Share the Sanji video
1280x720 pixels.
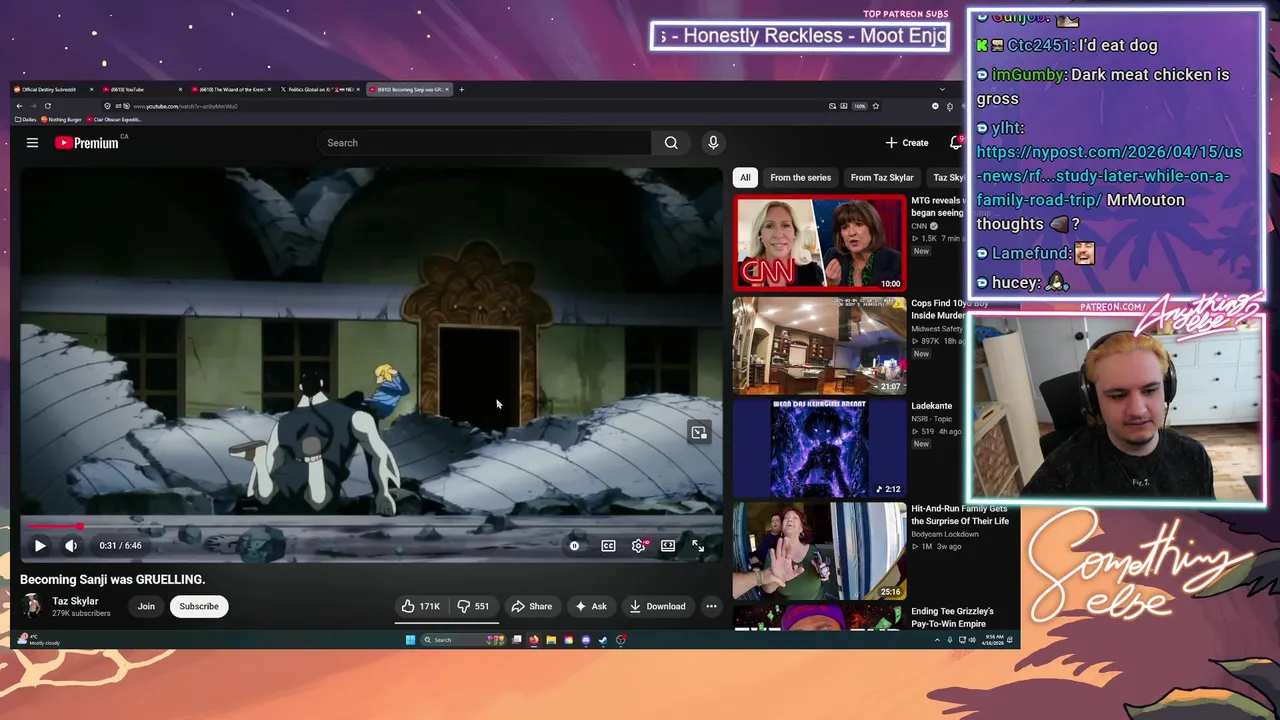[x=531, y=606]
